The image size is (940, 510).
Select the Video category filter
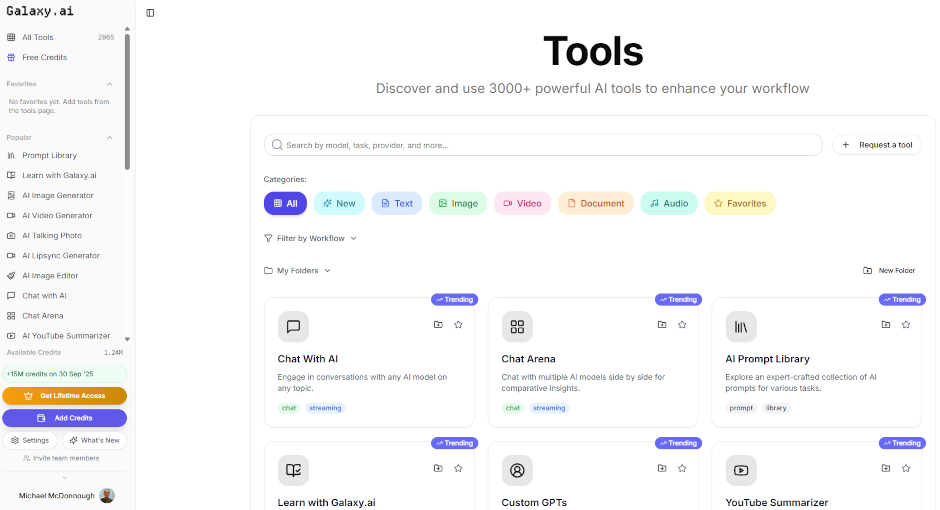click(523, 204)
